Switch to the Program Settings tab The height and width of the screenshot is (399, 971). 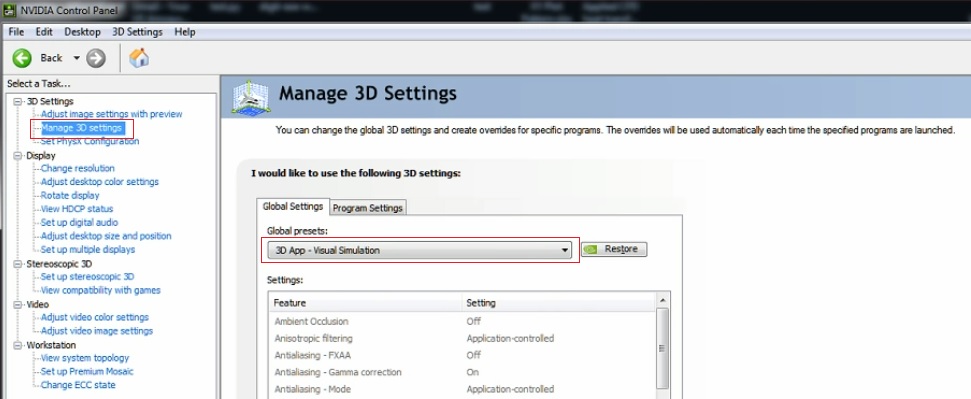368,208
